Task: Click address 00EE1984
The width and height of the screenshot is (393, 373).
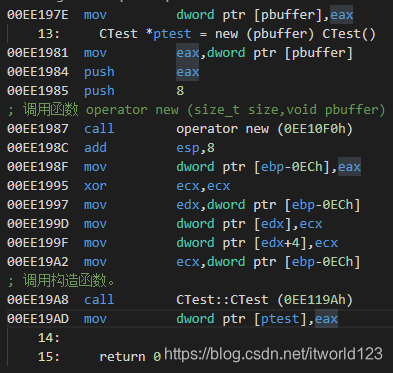Action: pos(38,72)
